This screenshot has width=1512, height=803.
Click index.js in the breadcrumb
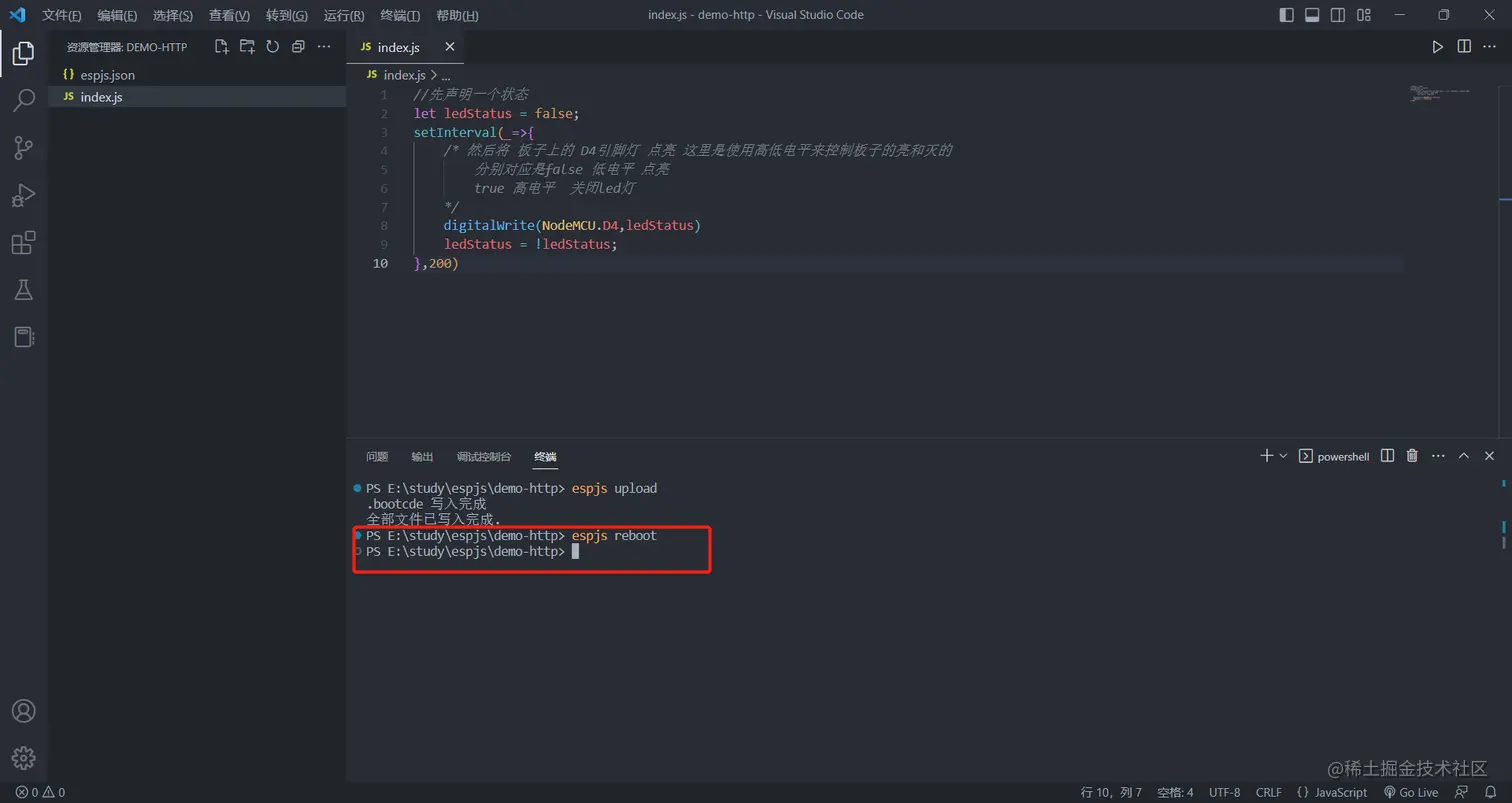tap(404, 75)
